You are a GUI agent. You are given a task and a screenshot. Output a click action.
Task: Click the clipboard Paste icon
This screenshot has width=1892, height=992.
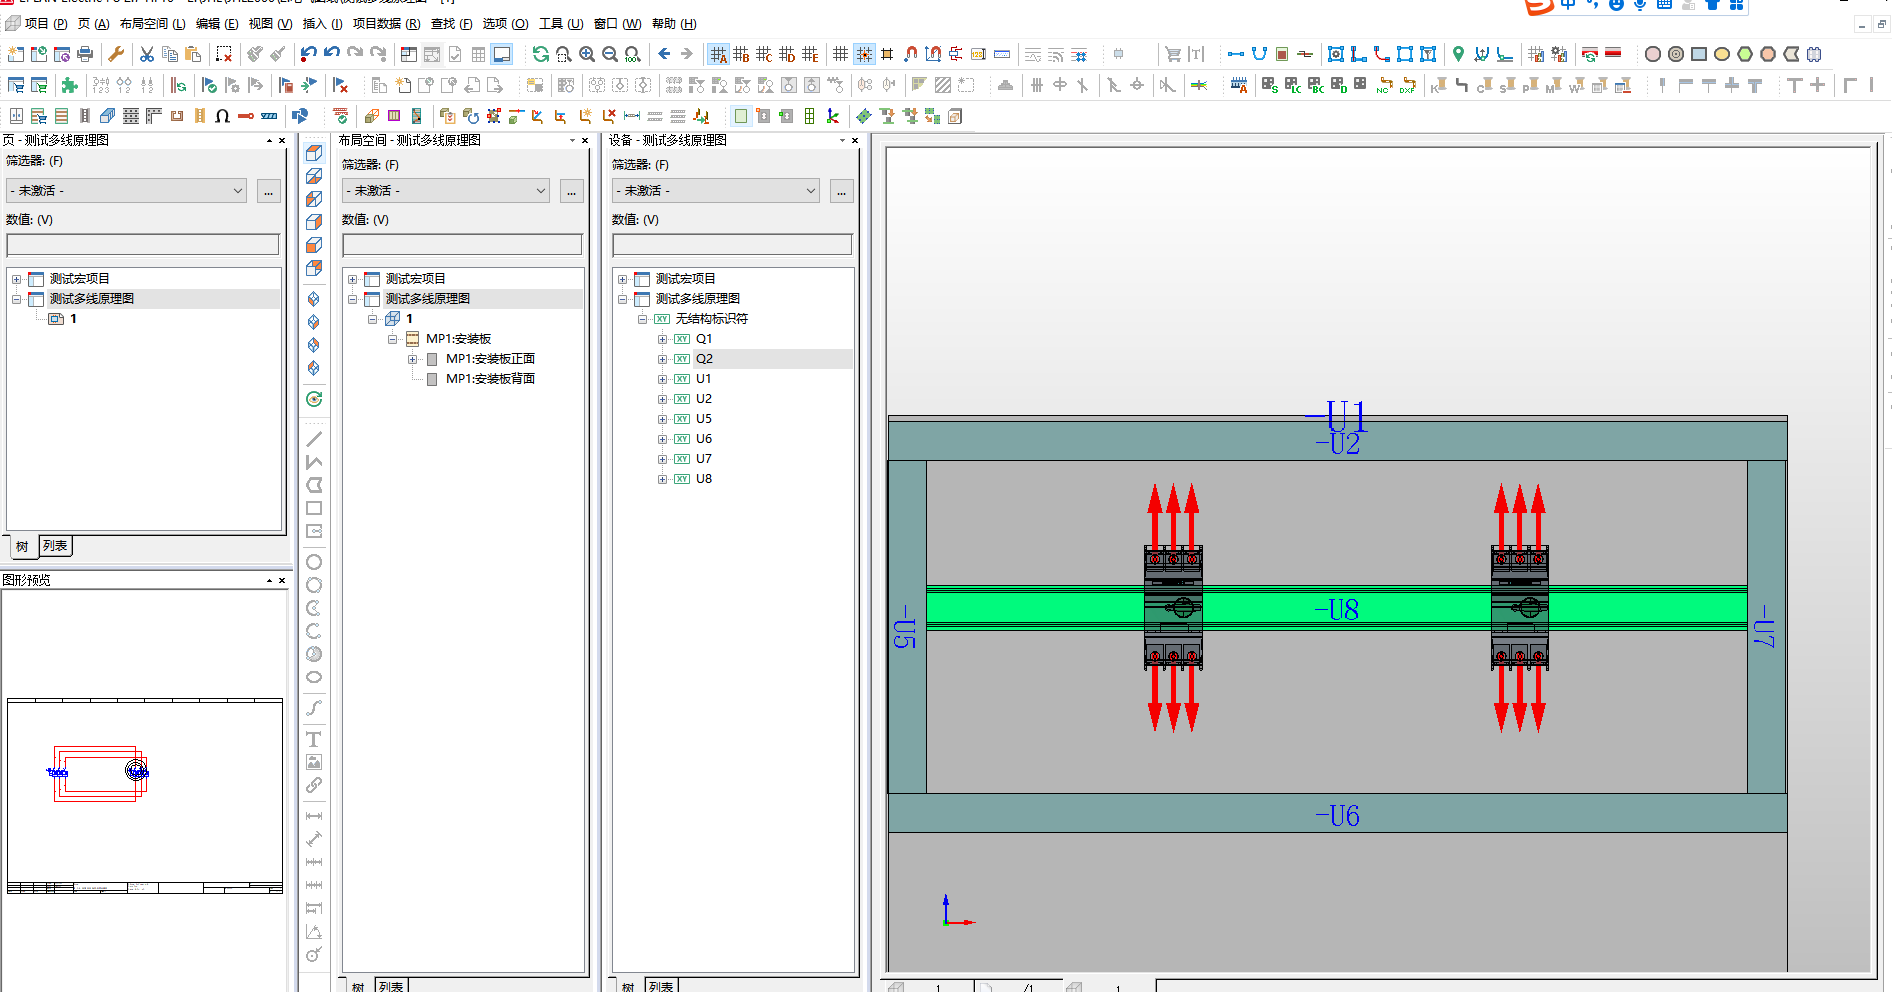tap(193, 54)
